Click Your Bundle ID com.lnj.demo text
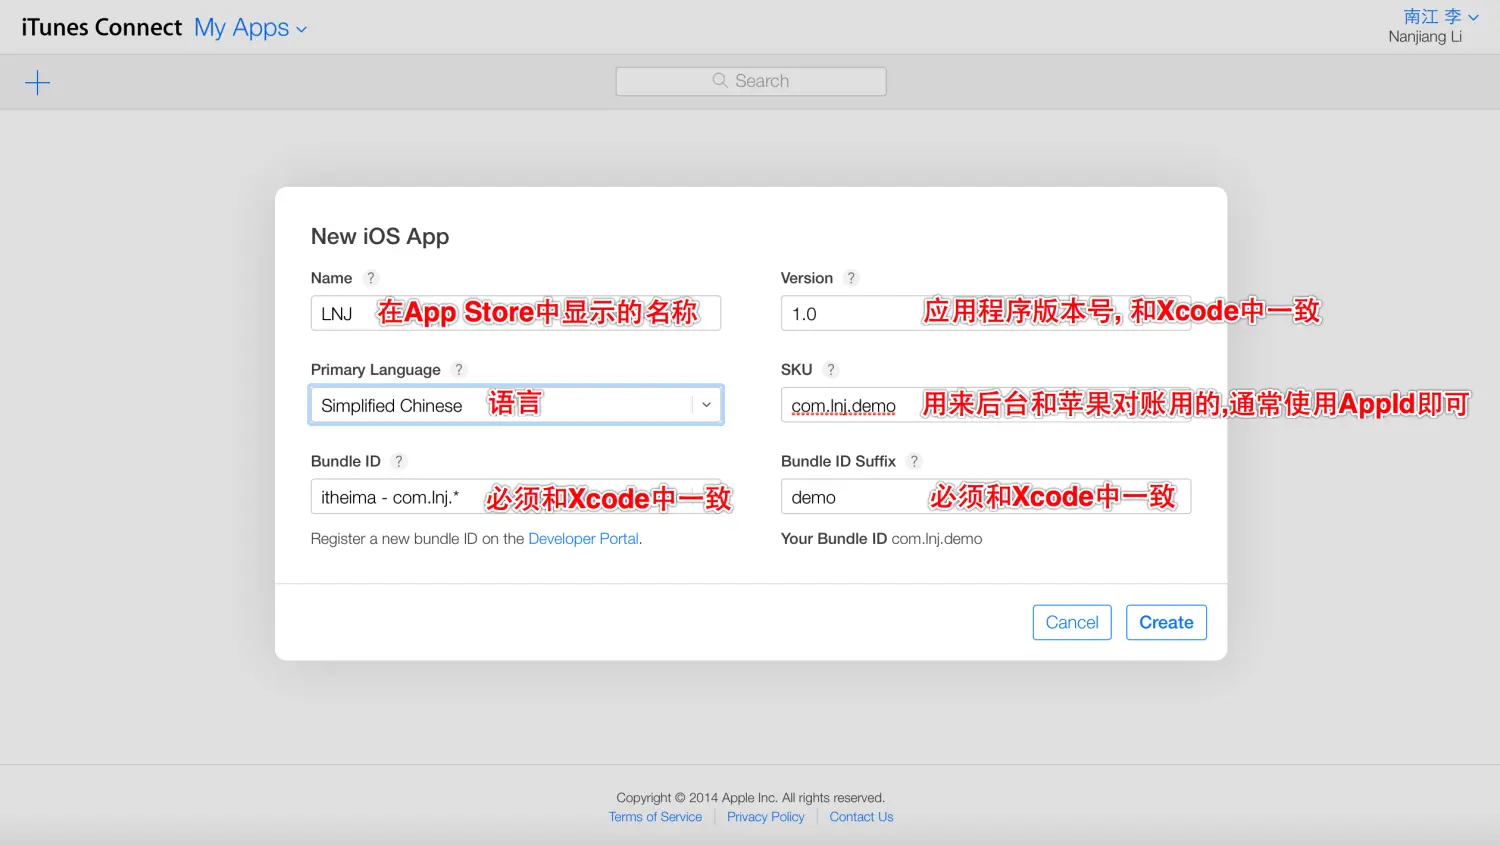Image resolution: width=1500 pixels, height=845 pixels. click(x=881, y=538)
